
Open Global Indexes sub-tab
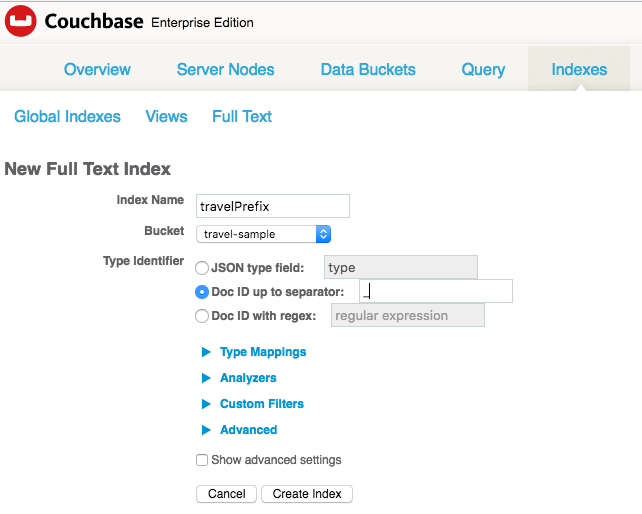68,116
